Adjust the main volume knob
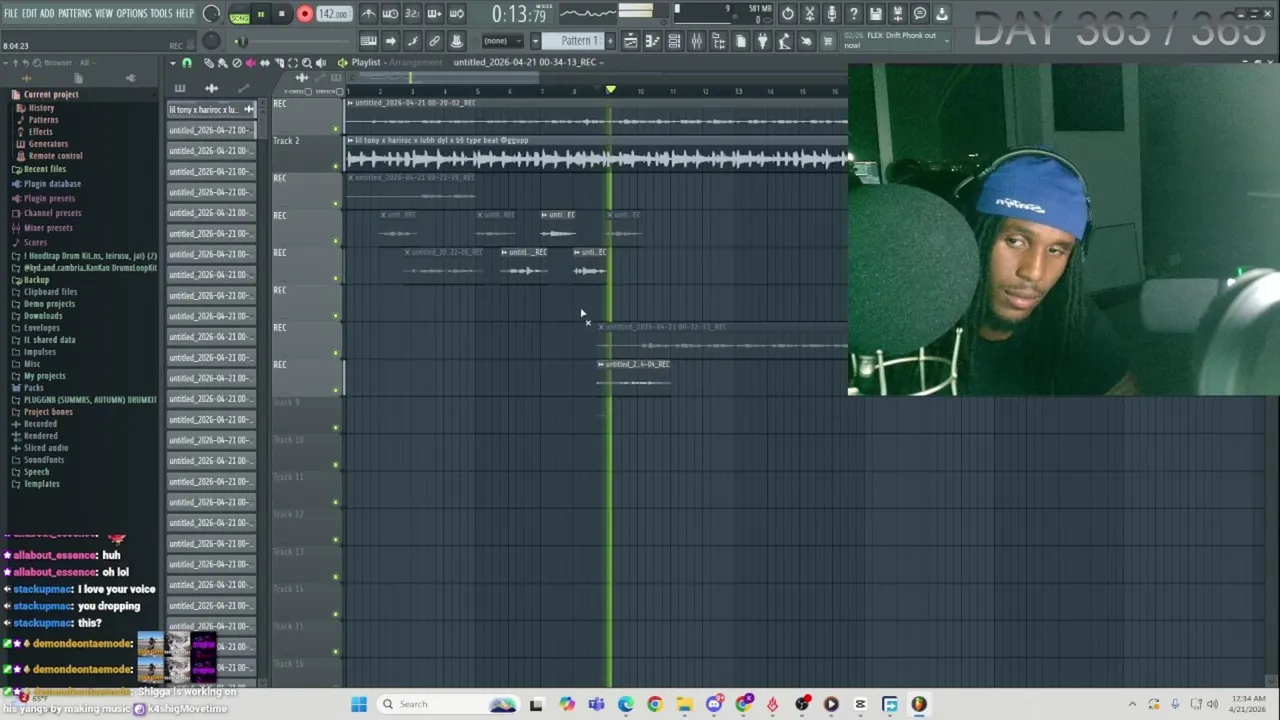Screen dimensions: 1280x720 [211, 14]
